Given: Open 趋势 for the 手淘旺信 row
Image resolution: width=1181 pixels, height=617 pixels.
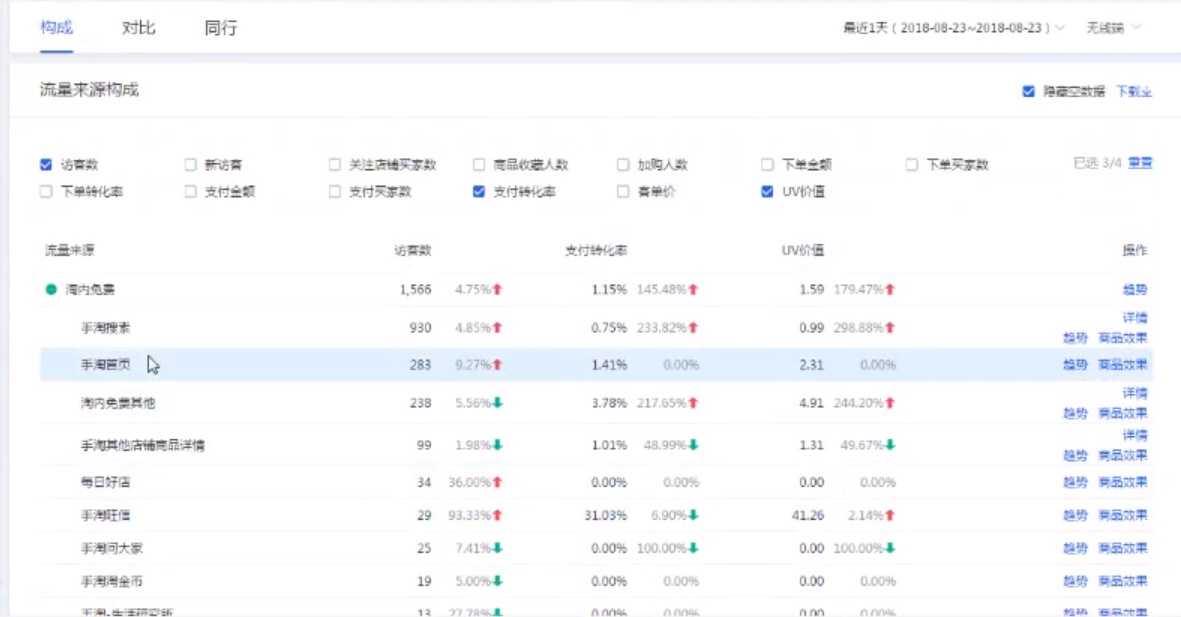Looking at the screenshot, I should [x=1076, y=515].
